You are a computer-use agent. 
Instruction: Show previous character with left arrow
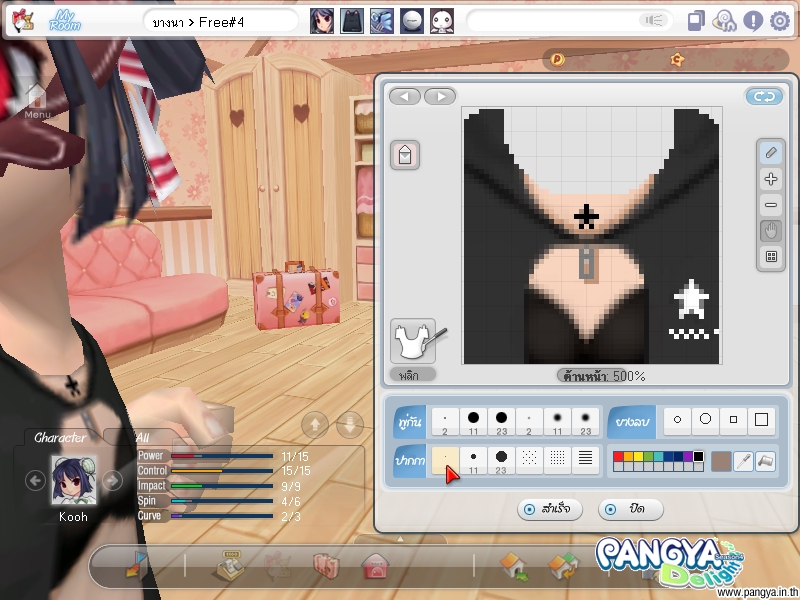click(35, 481)
